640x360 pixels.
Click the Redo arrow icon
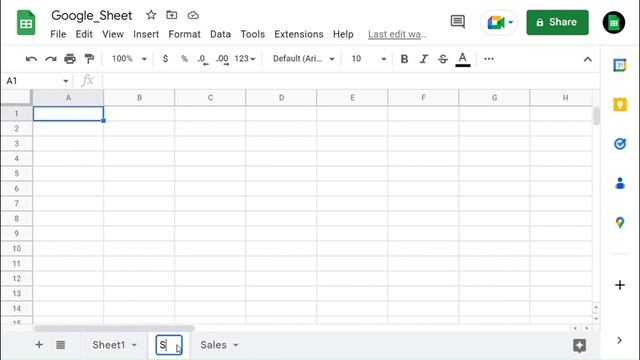(x=51, y=59)
